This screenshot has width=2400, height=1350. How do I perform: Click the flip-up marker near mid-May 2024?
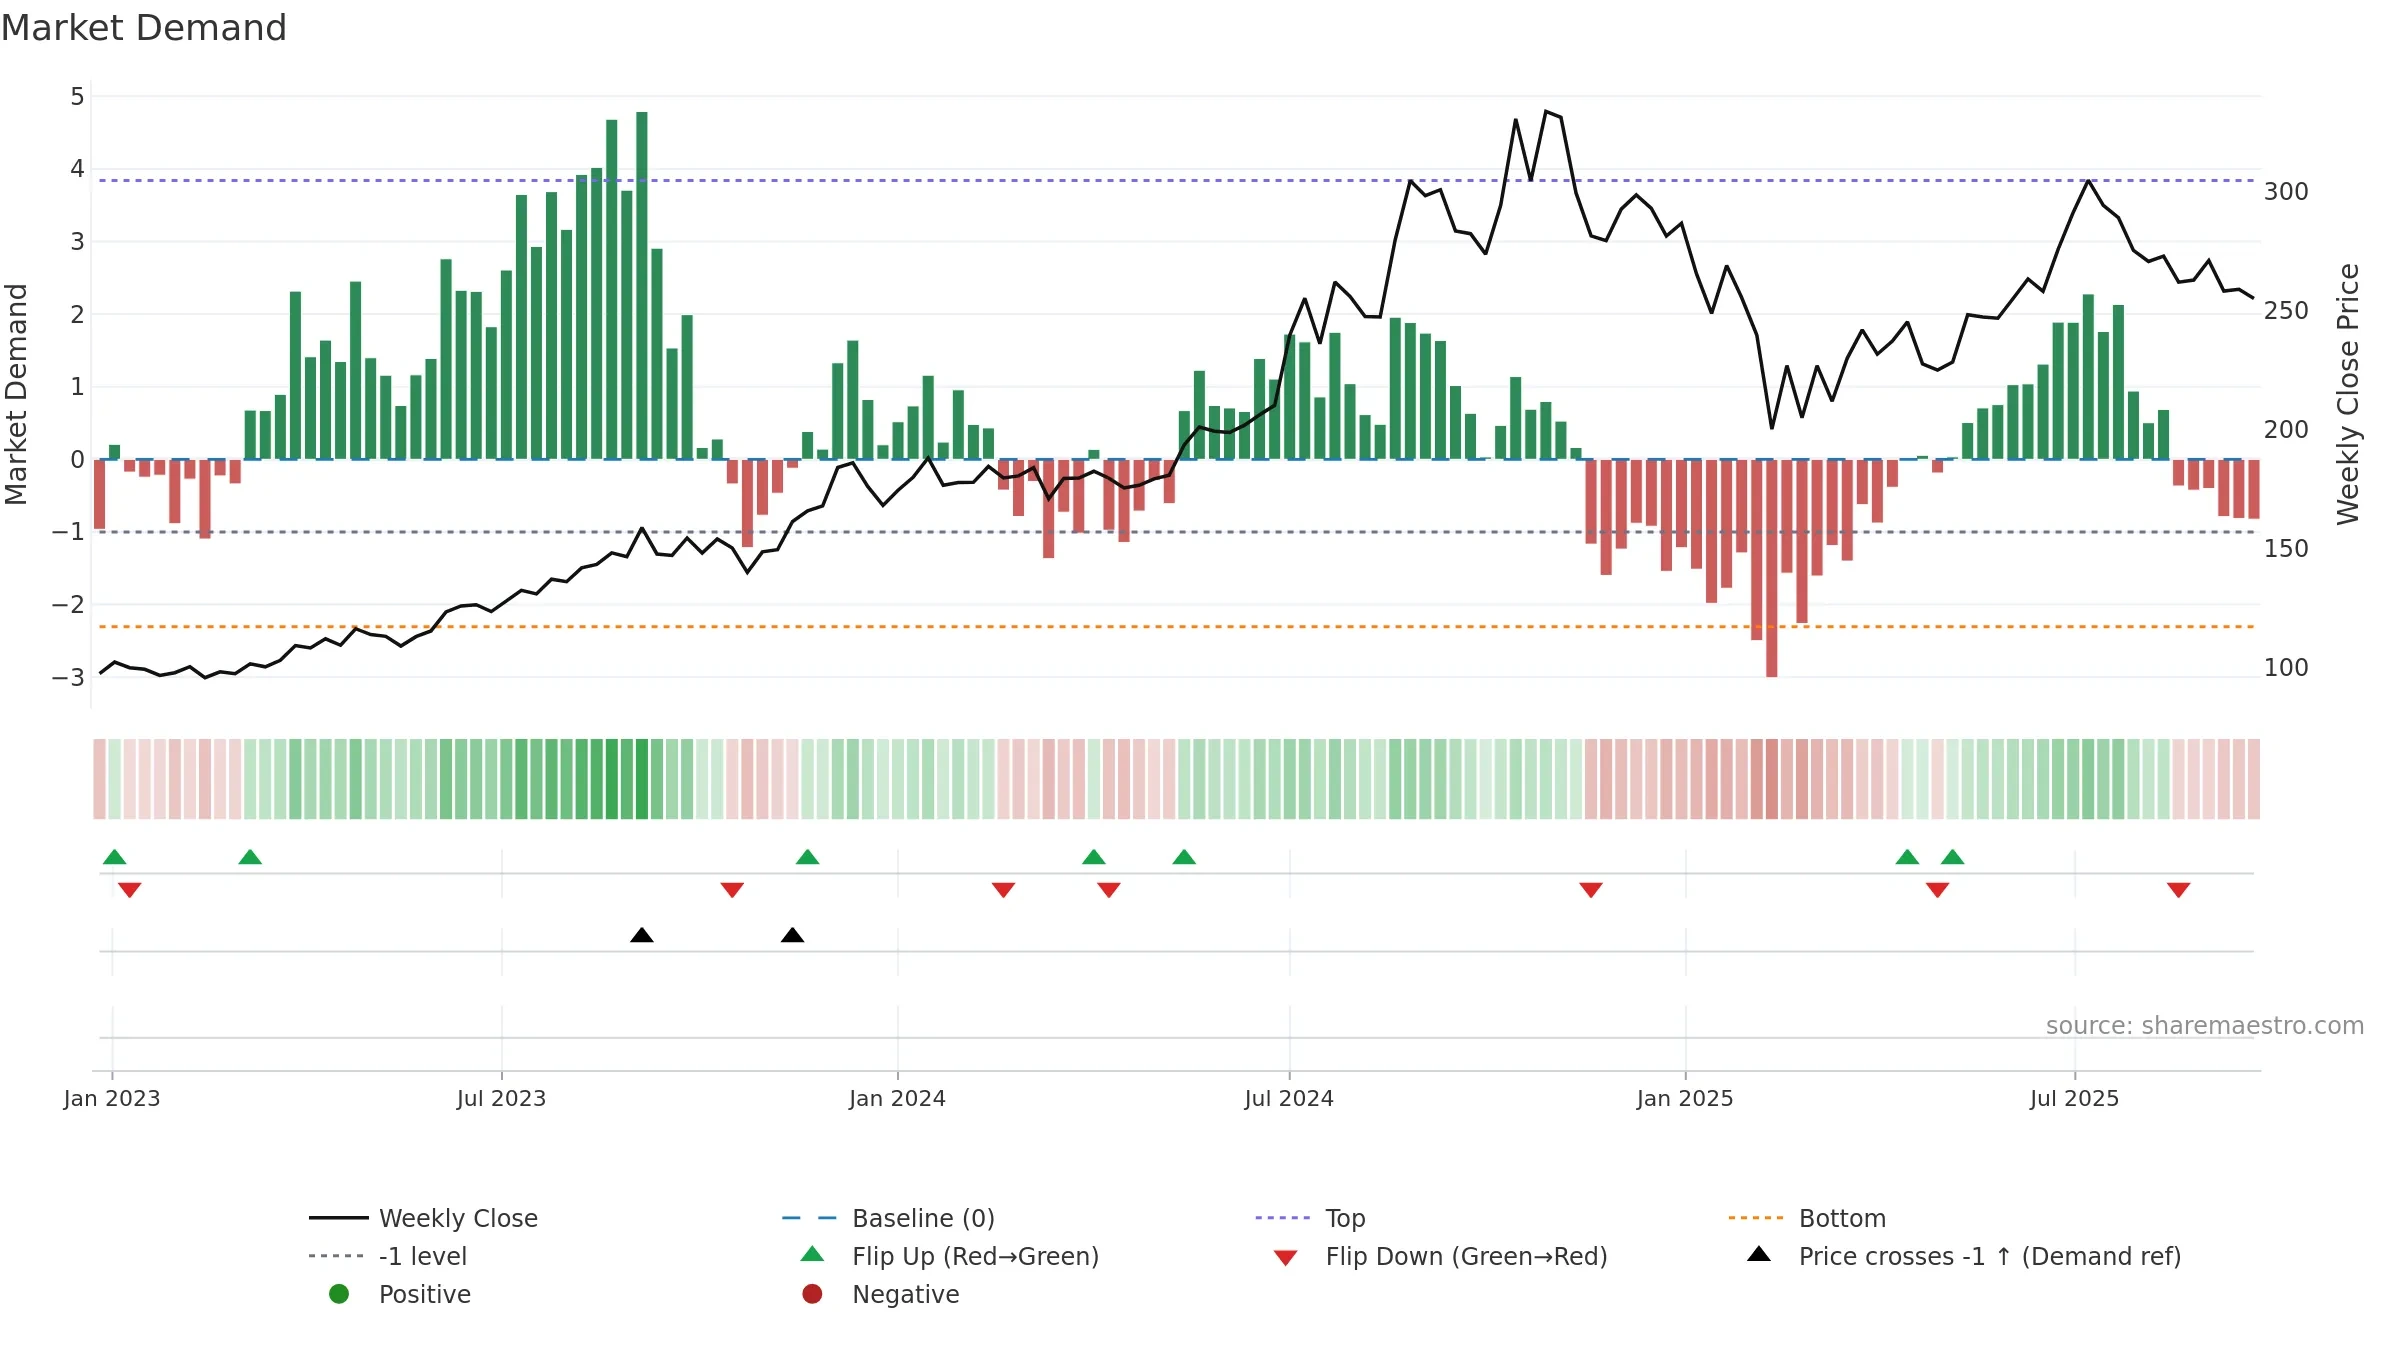[1184, 857]
